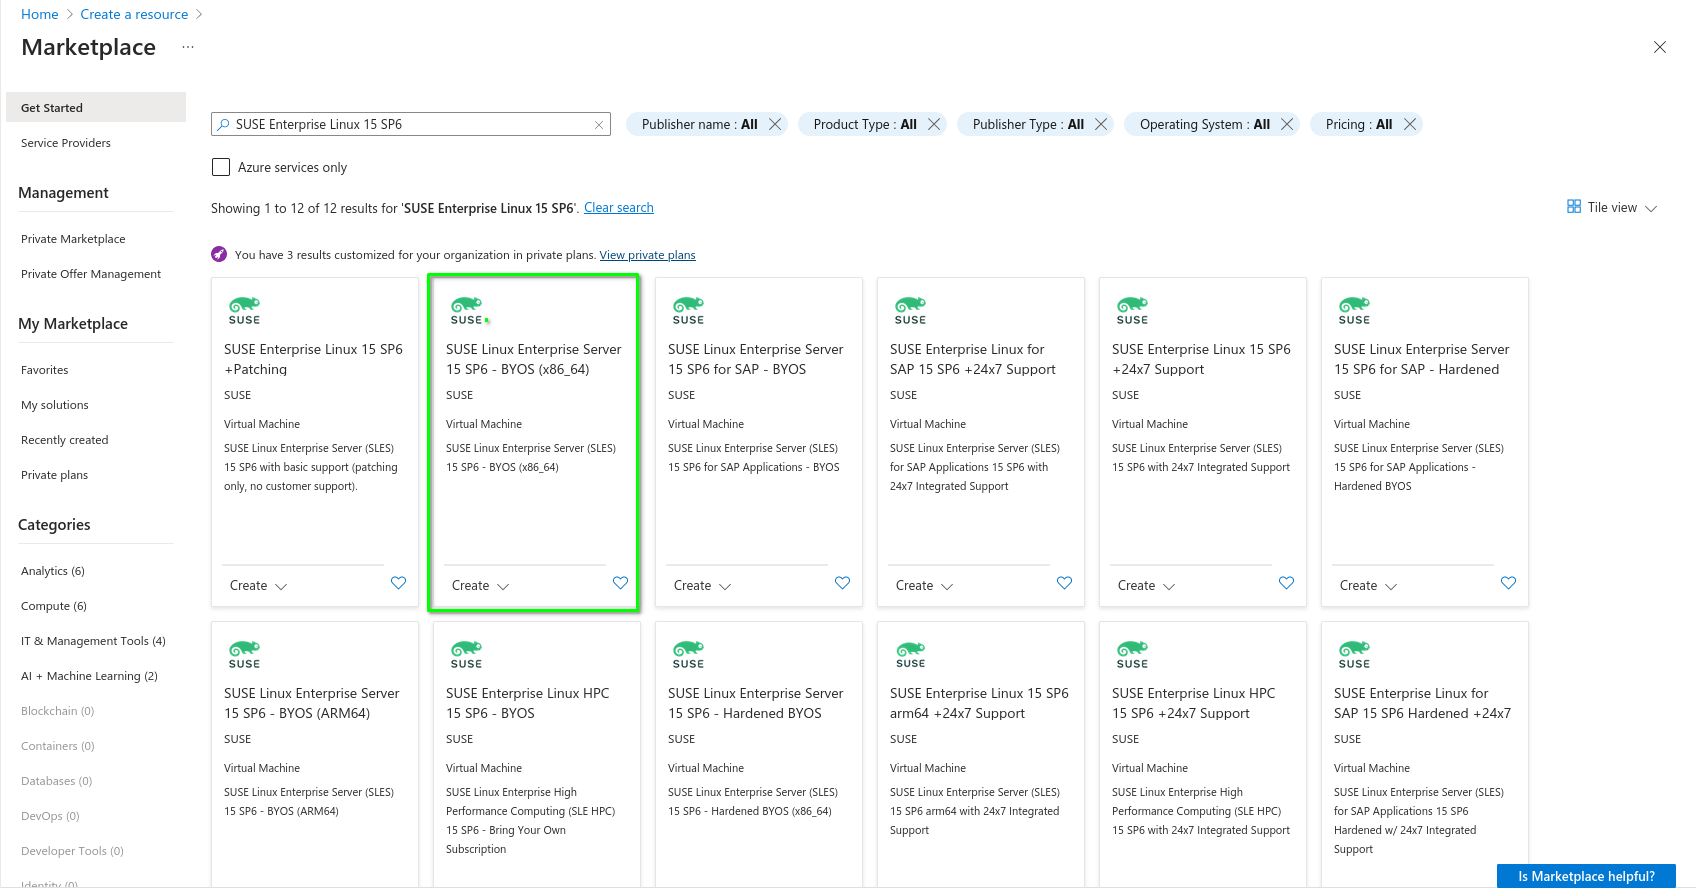
Task: Click heart icon on SLES 15 SP6 BYOS (x86_64) card
Action: pos(620,583)
